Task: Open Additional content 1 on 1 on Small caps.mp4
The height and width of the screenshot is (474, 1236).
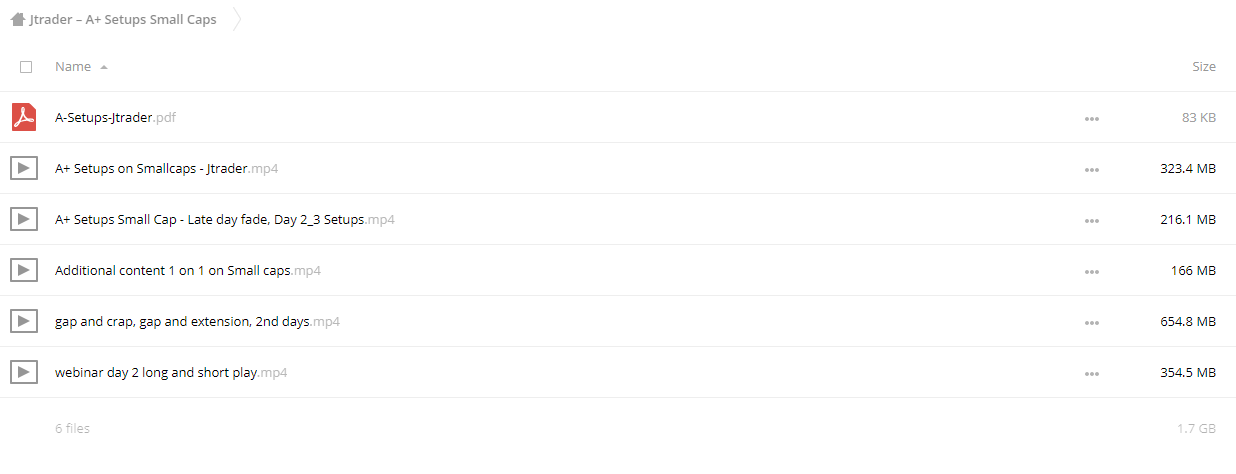Action: click(188, 271)
